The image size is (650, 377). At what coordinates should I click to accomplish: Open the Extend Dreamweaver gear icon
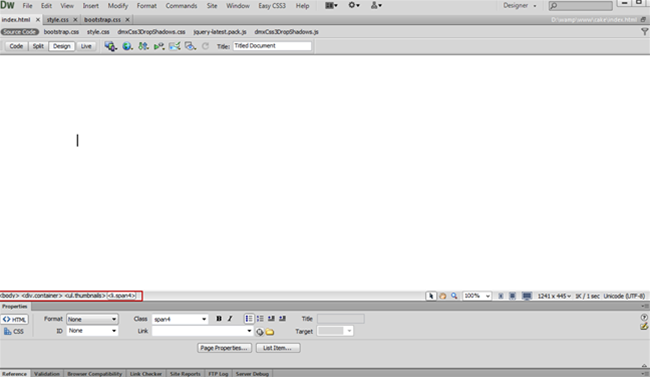coord(354,5)
